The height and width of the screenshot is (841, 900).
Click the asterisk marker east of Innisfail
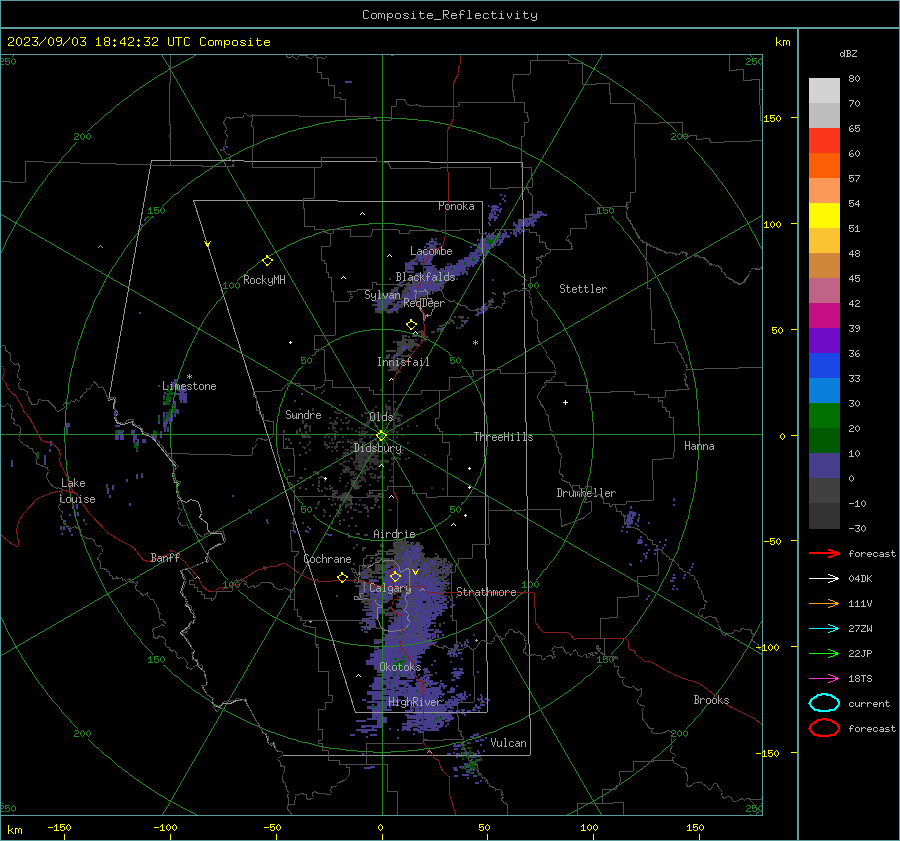tap(475, 343)
